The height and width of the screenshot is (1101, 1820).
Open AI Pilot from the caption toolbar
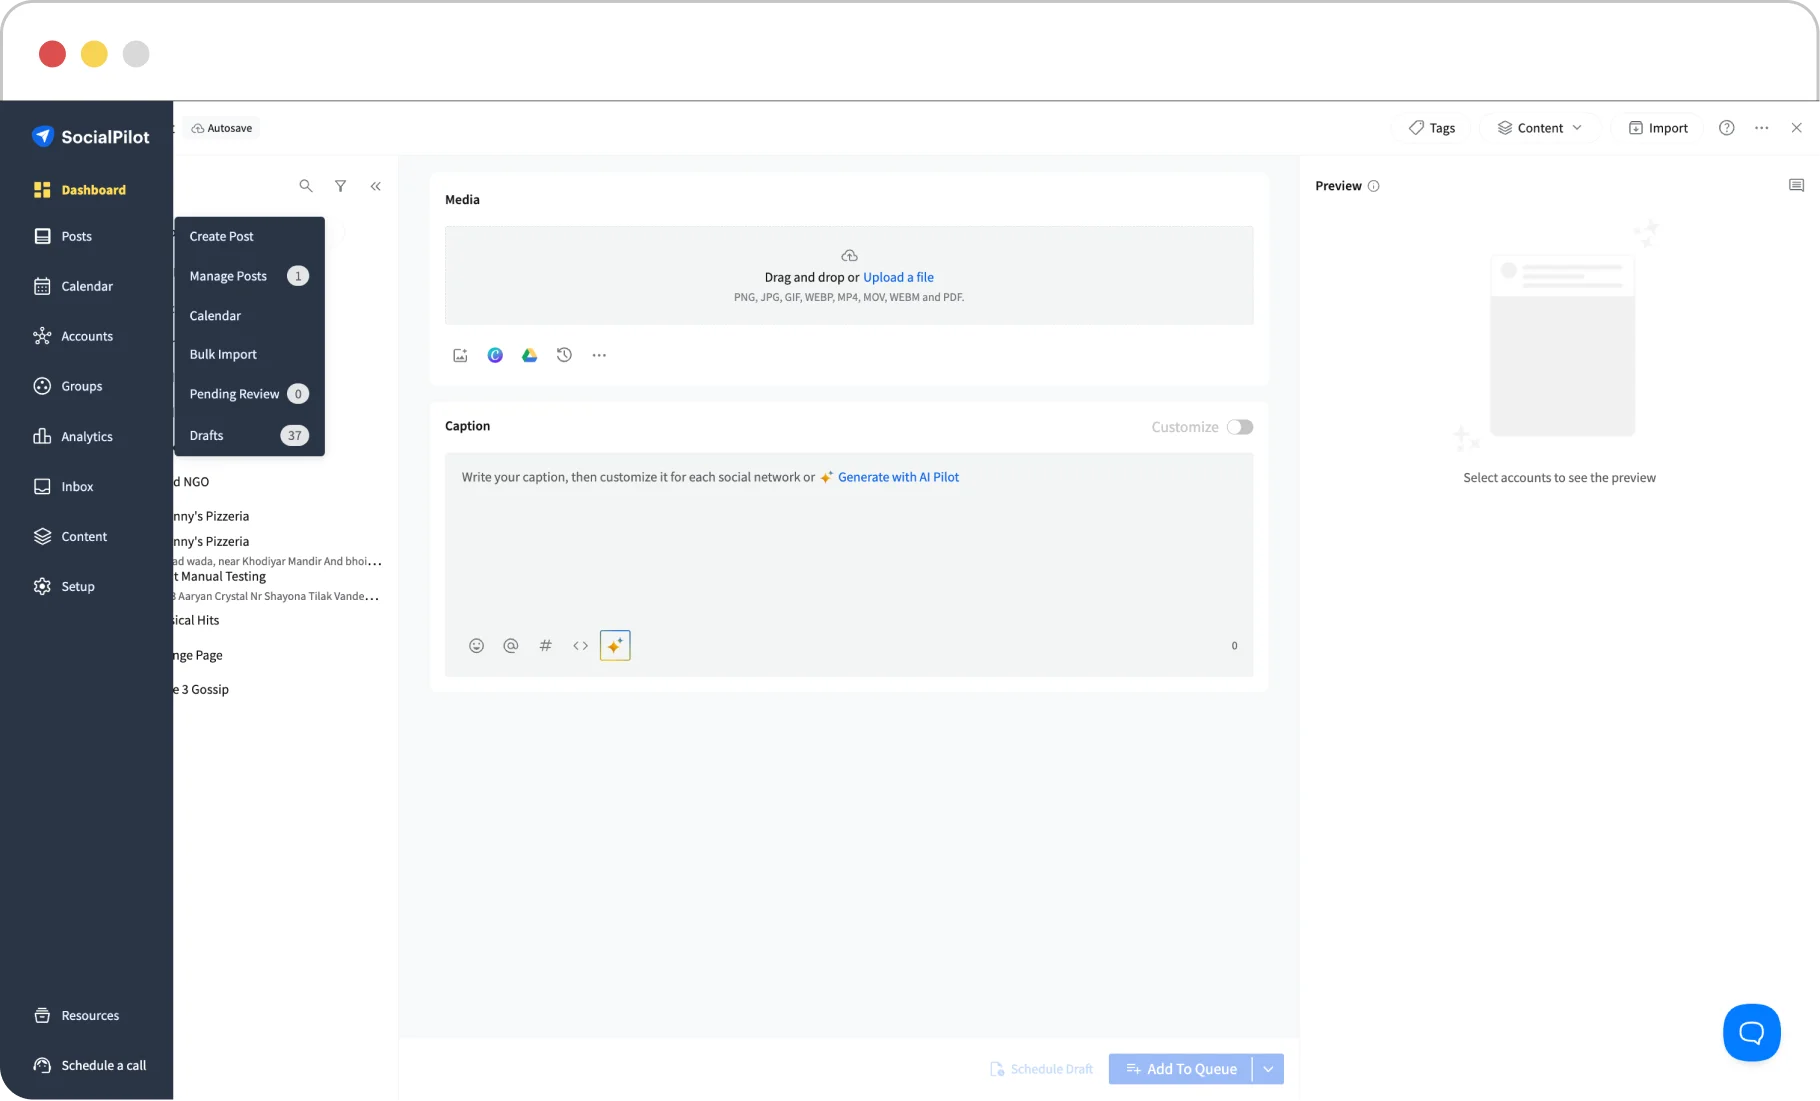point(615,645)
